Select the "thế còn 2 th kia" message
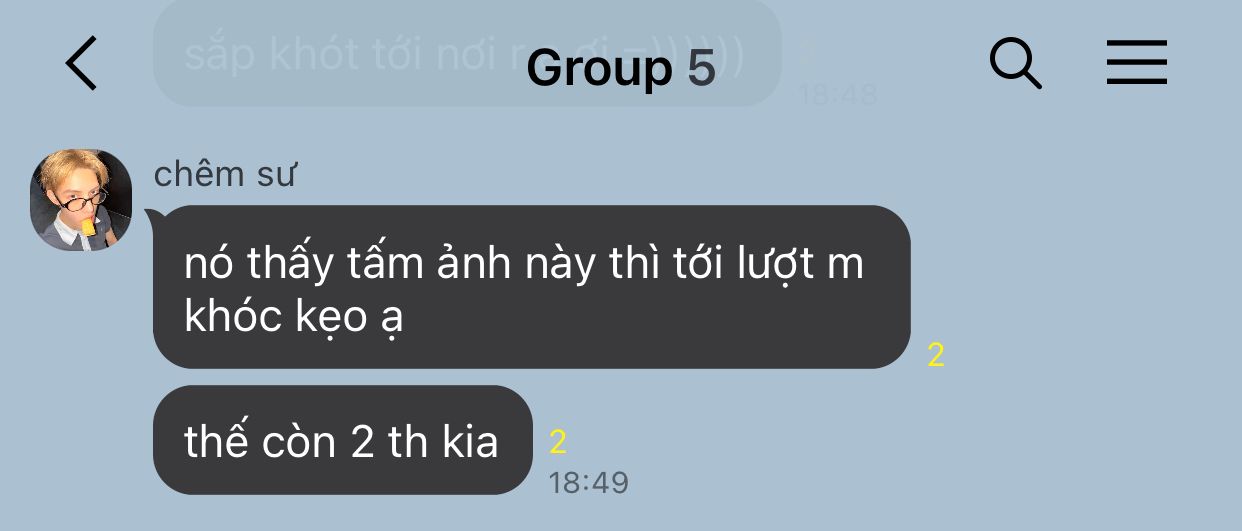This screenshot has height=531, width=1242. [342, 440]
